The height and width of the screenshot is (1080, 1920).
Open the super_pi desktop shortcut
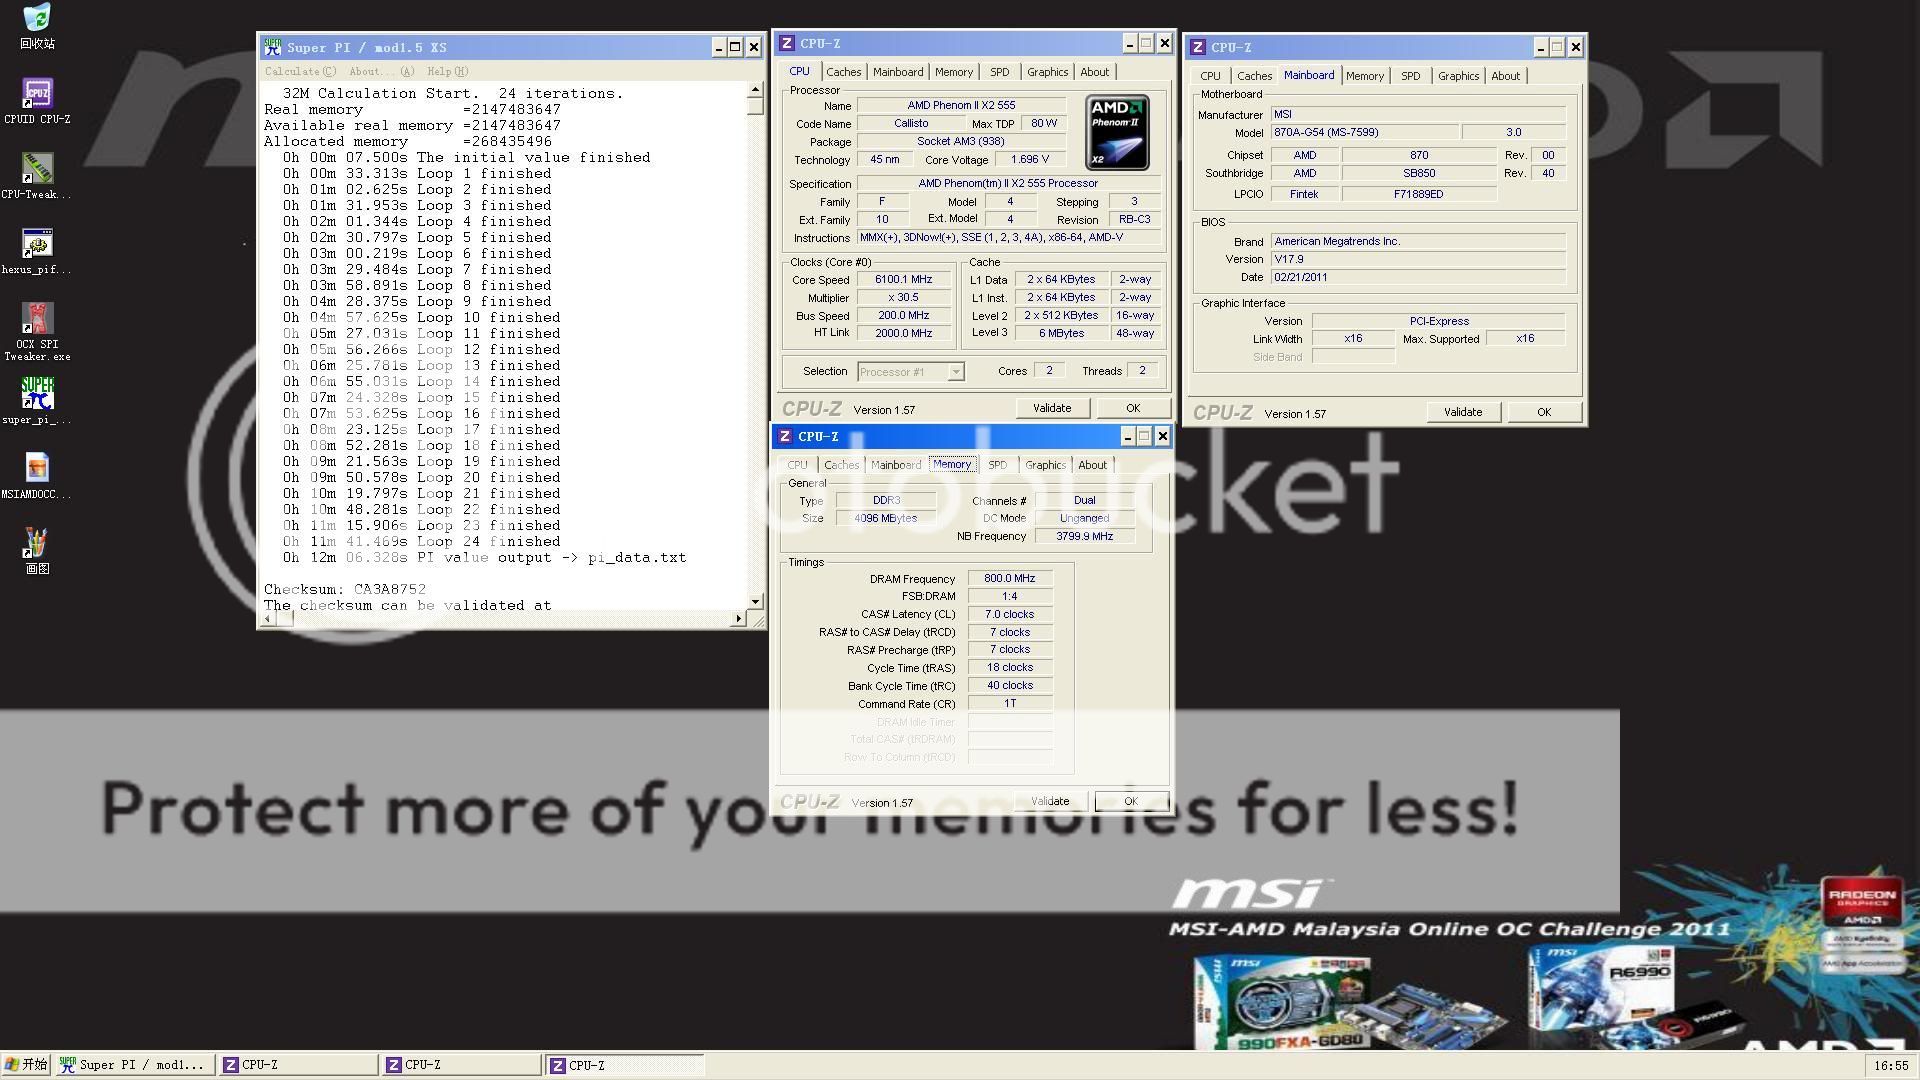[37, 395]
